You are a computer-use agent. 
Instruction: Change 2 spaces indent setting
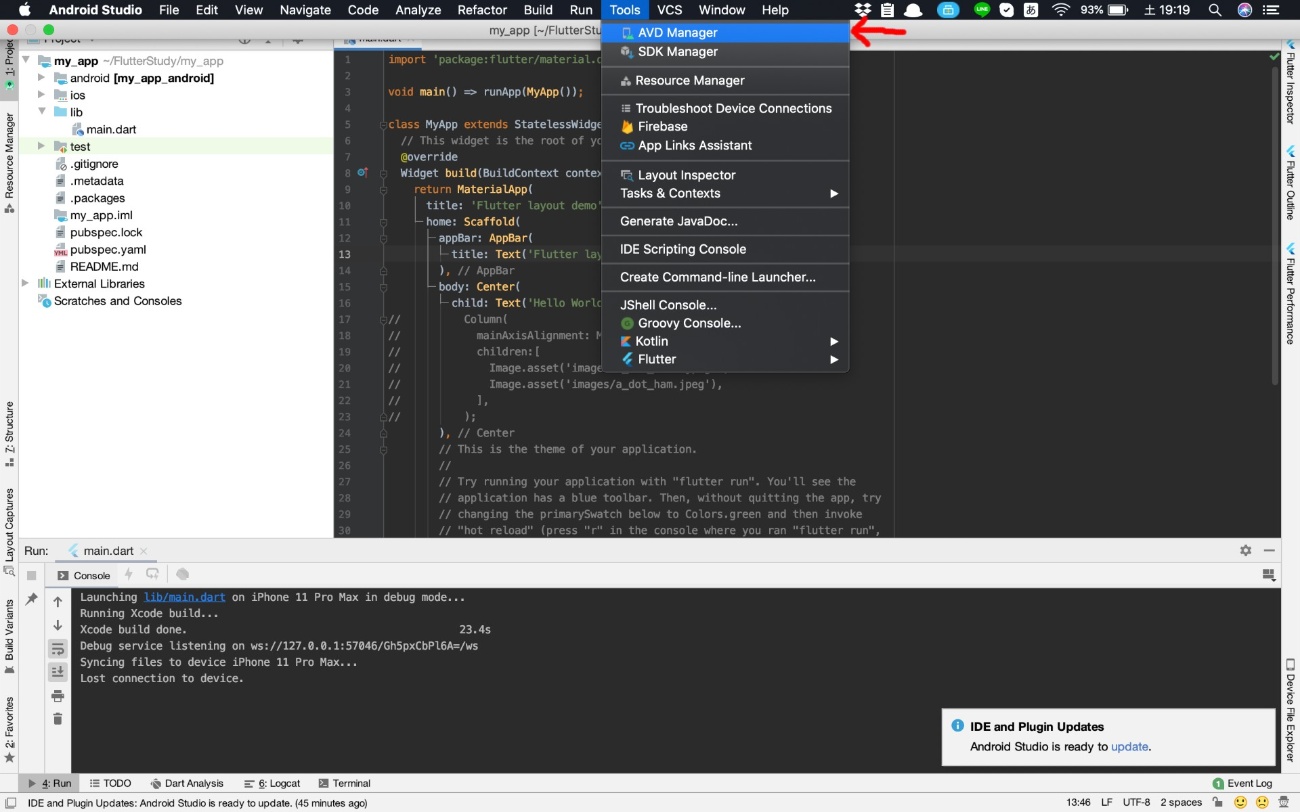pos(1181,802)
